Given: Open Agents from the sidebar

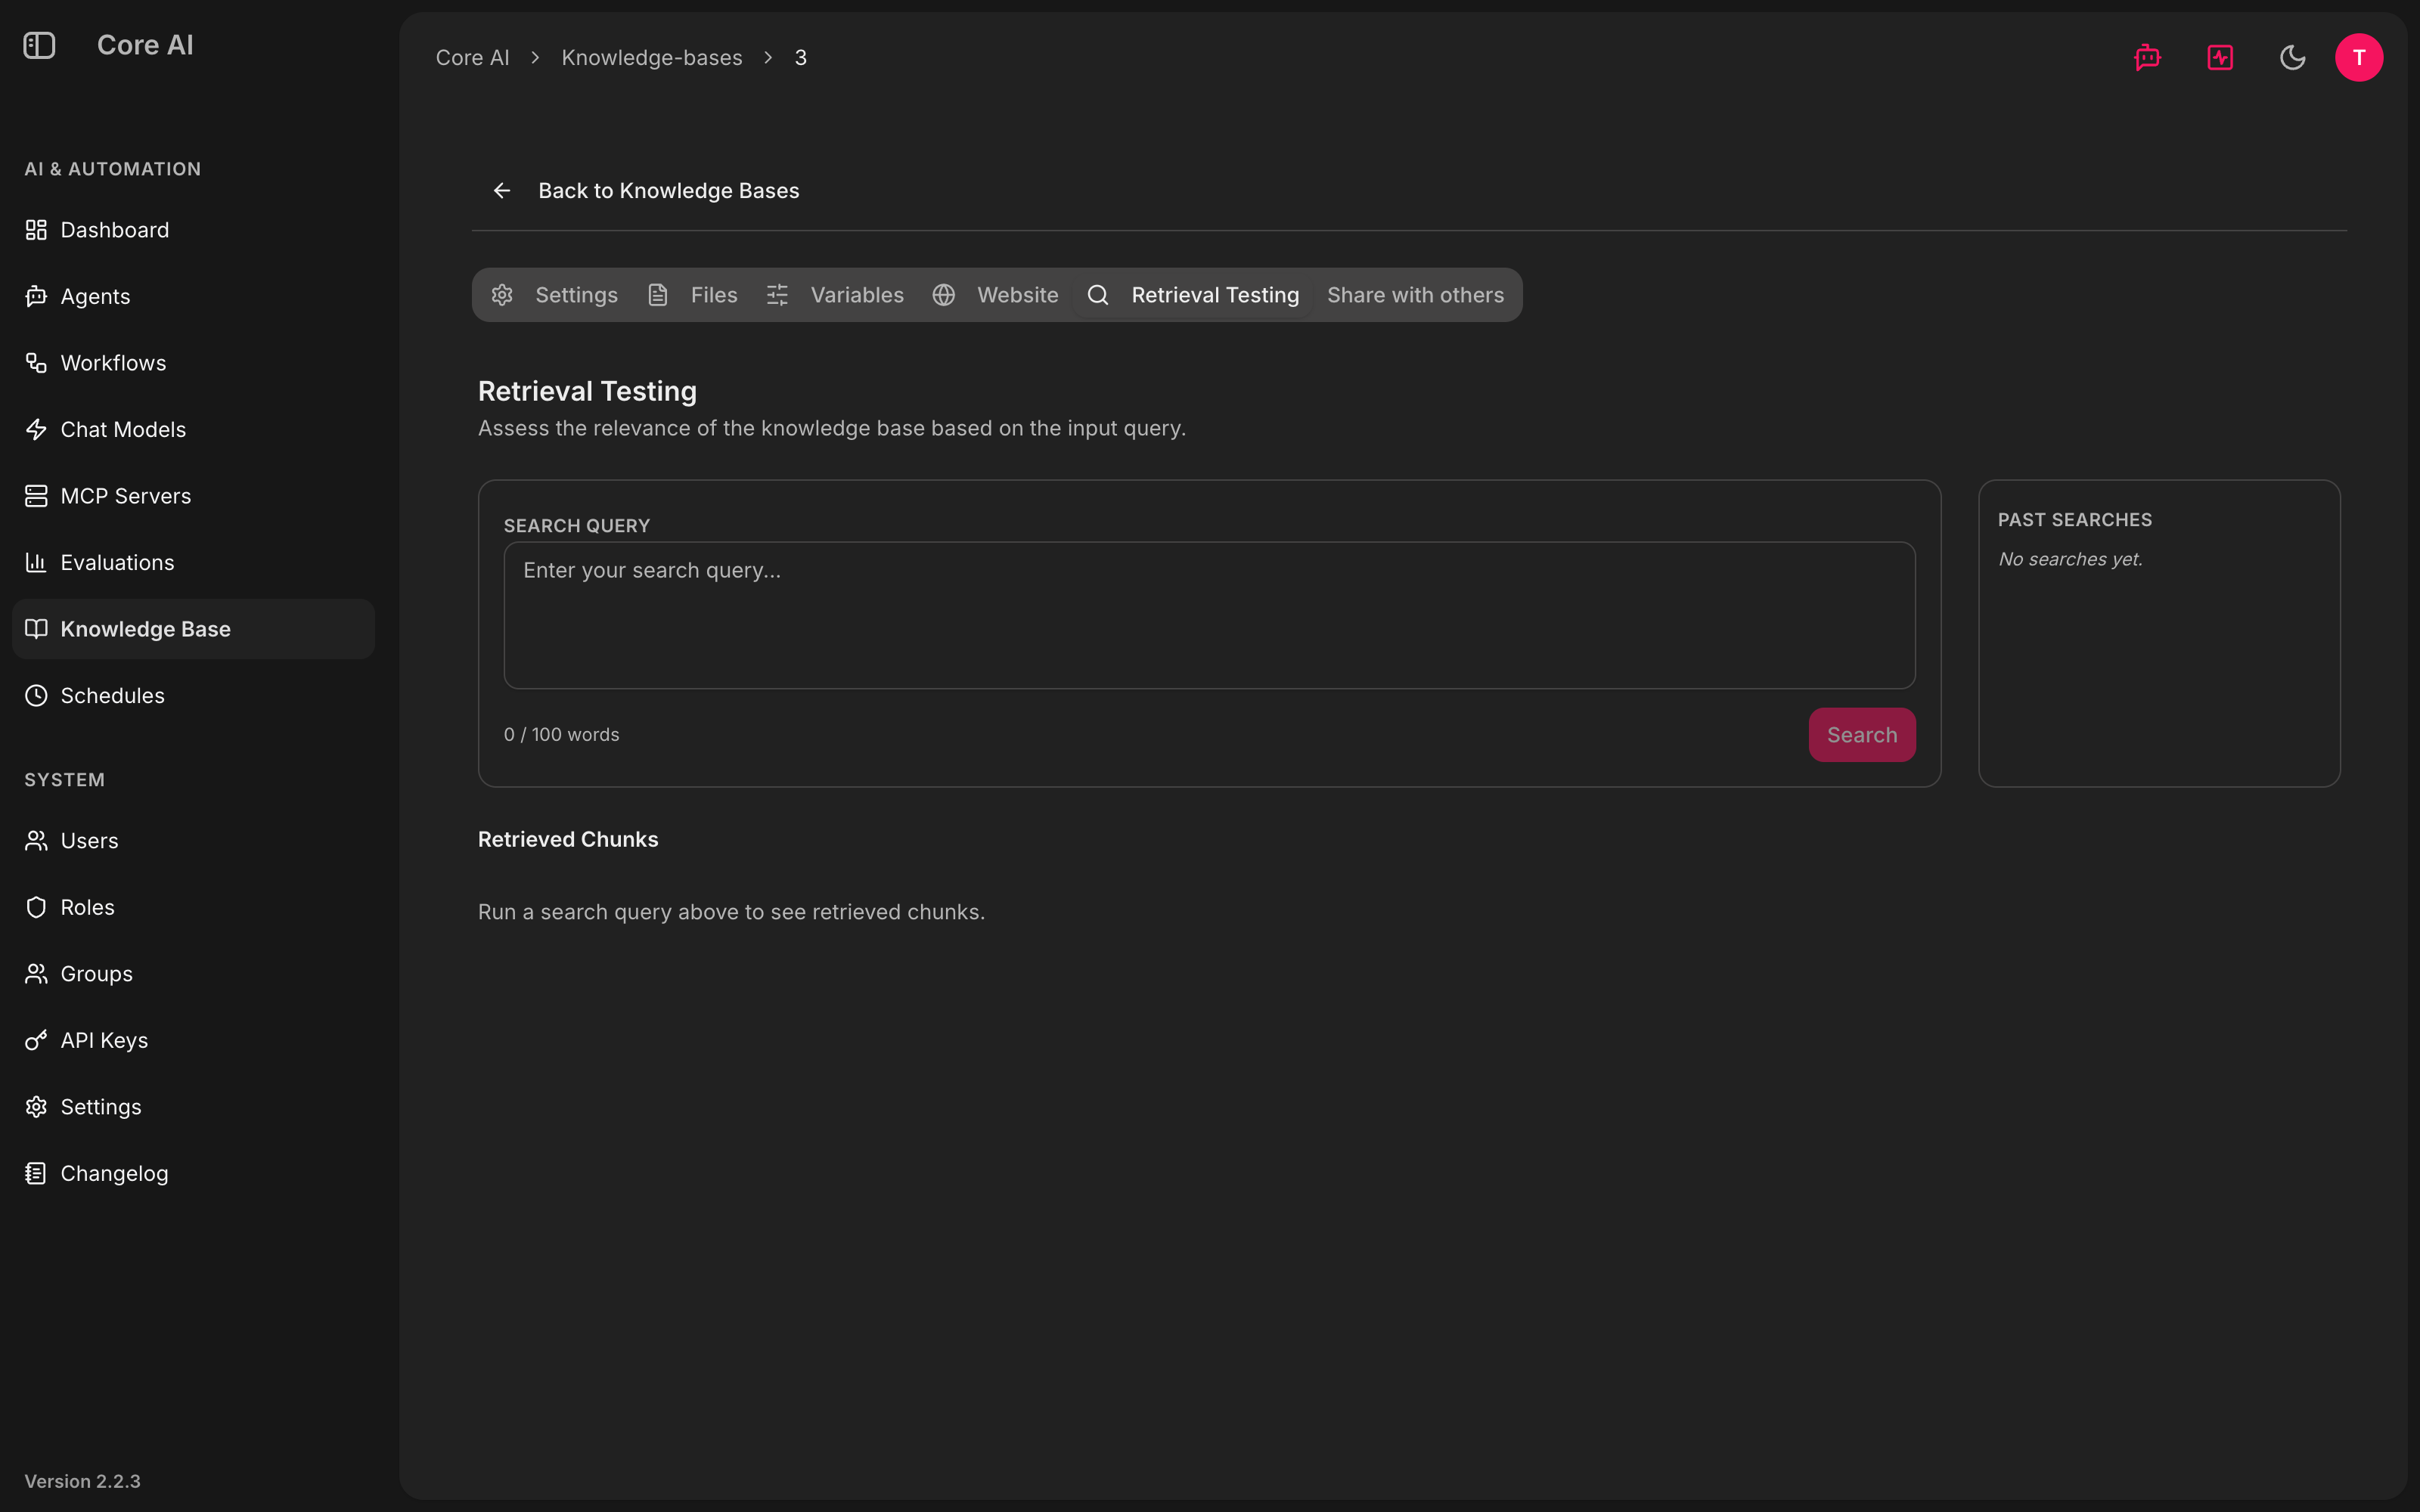Looking at the screenshot, I should tap(193, 296).
